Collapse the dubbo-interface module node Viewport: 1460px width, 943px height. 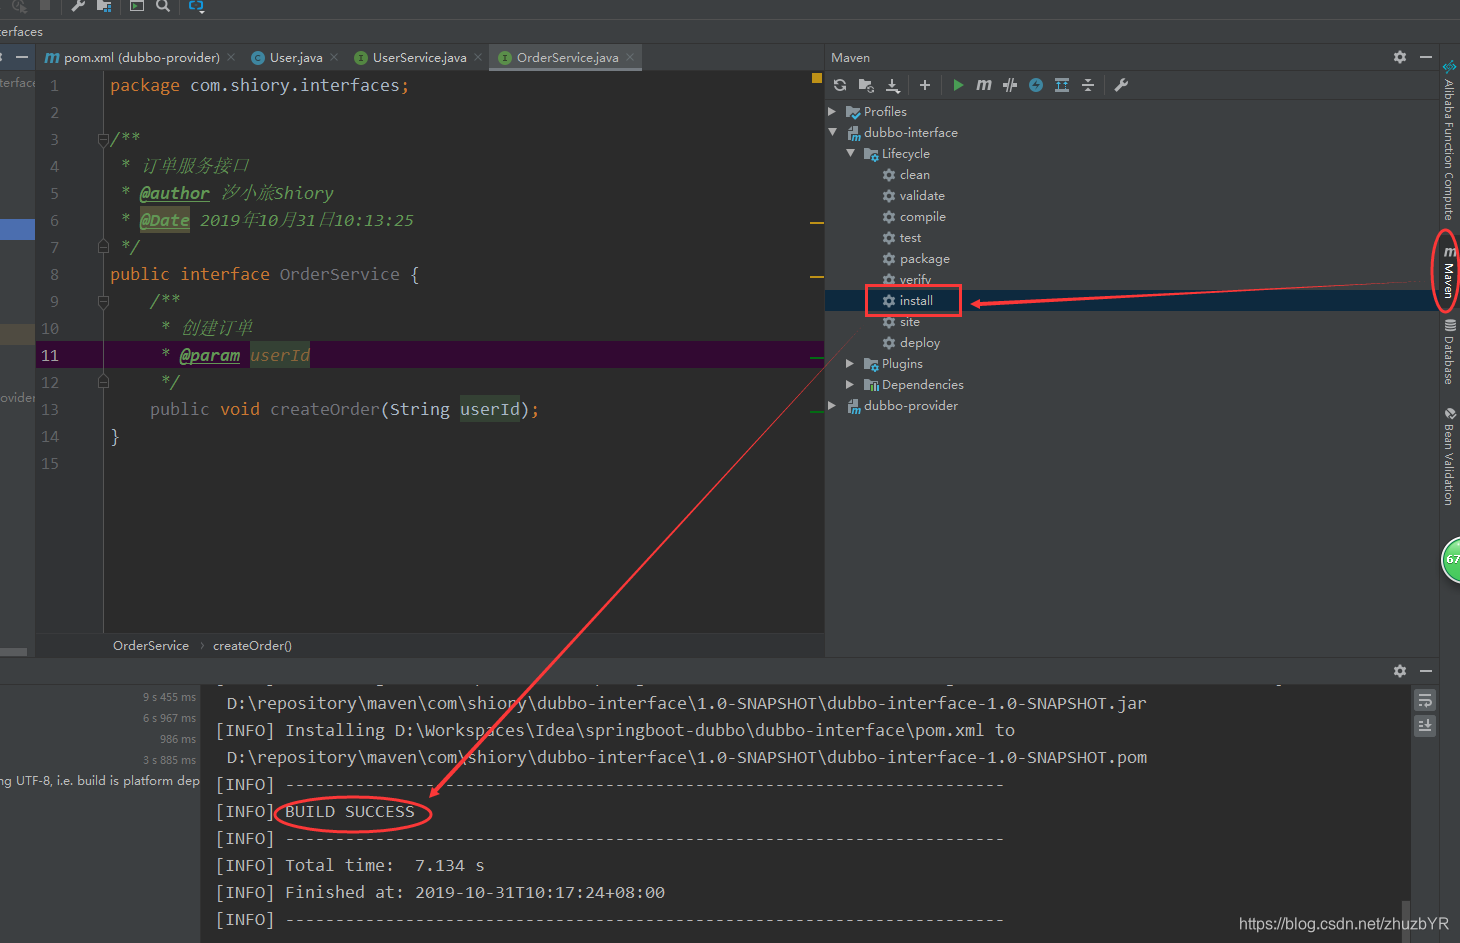(x=832, y=132)
